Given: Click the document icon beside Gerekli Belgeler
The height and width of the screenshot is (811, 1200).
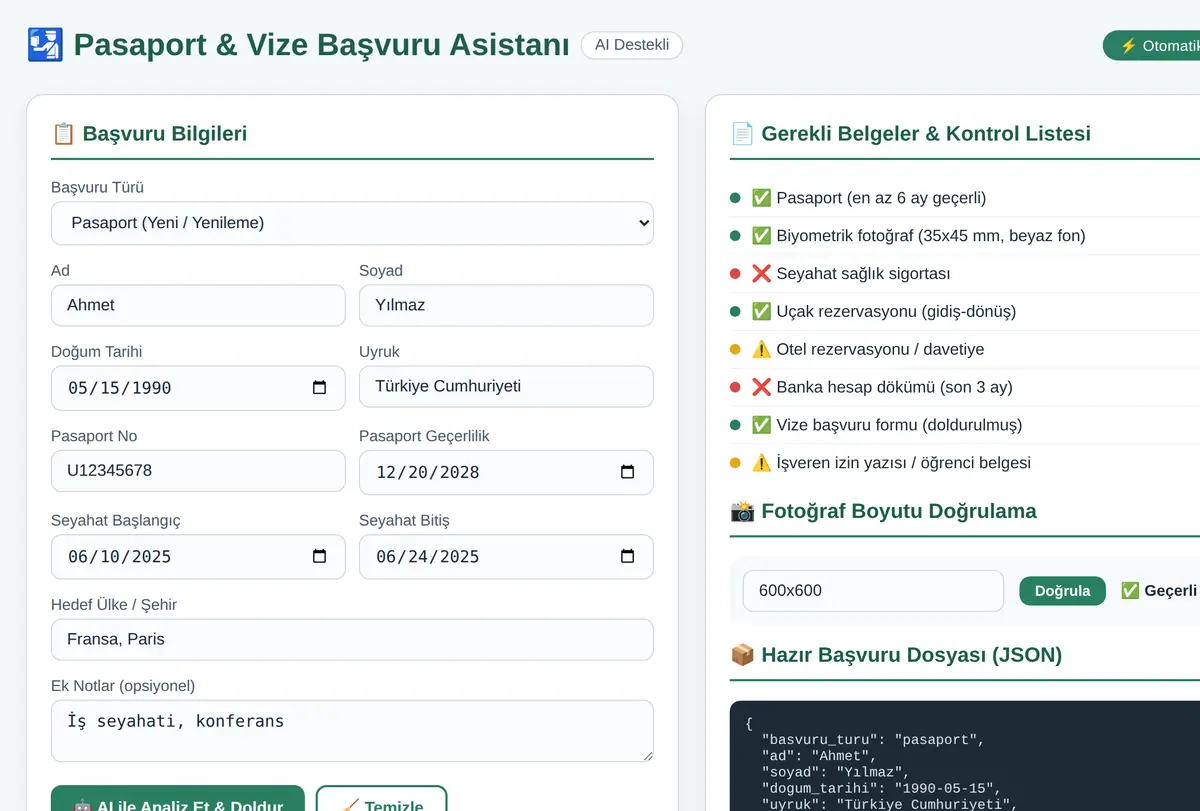Looking at the screenshot, I should point(742,134).
